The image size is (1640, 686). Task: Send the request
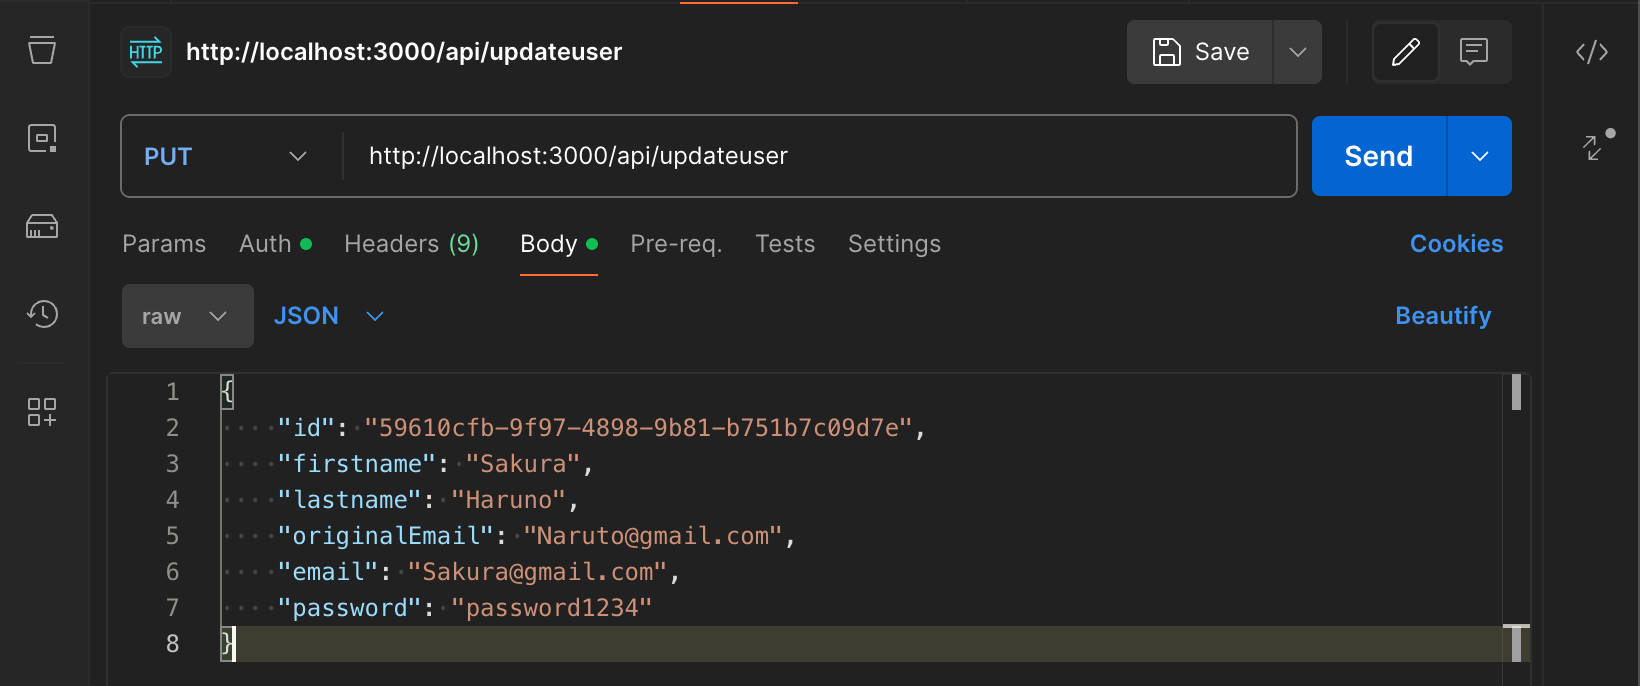pyautogui.click(x=1379, y=156)
